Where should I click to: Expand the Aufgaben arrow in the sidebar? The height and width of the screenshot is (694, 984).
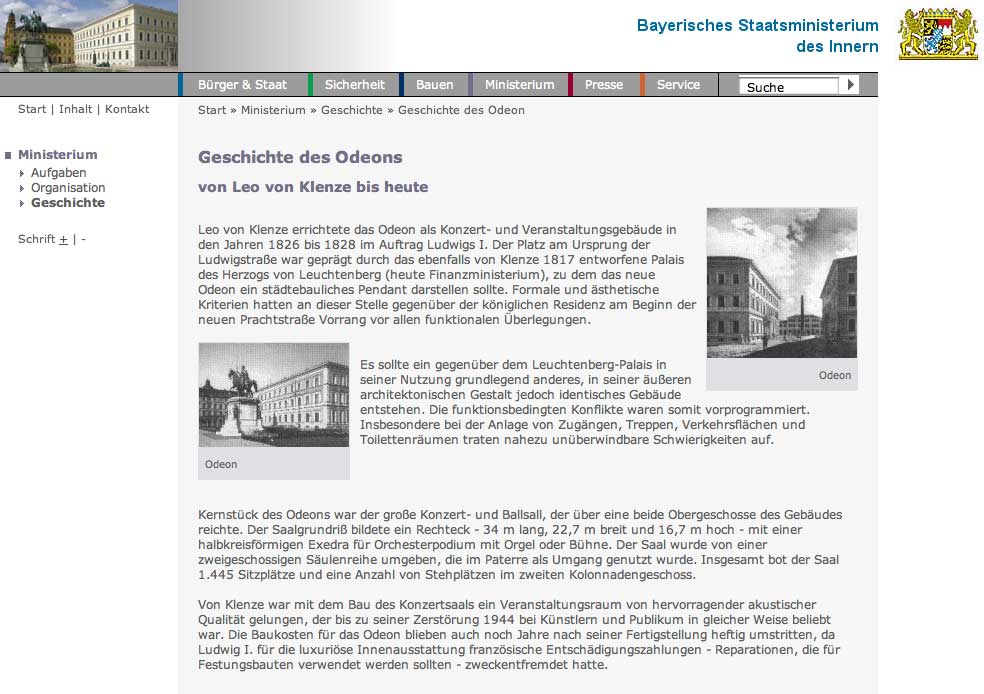pos(22,174)
